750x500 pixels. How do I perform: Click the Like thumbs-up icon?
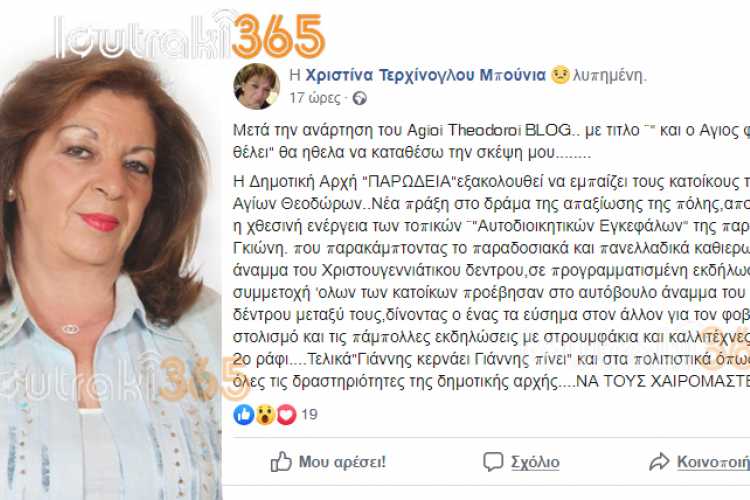[x=281, y=461]
